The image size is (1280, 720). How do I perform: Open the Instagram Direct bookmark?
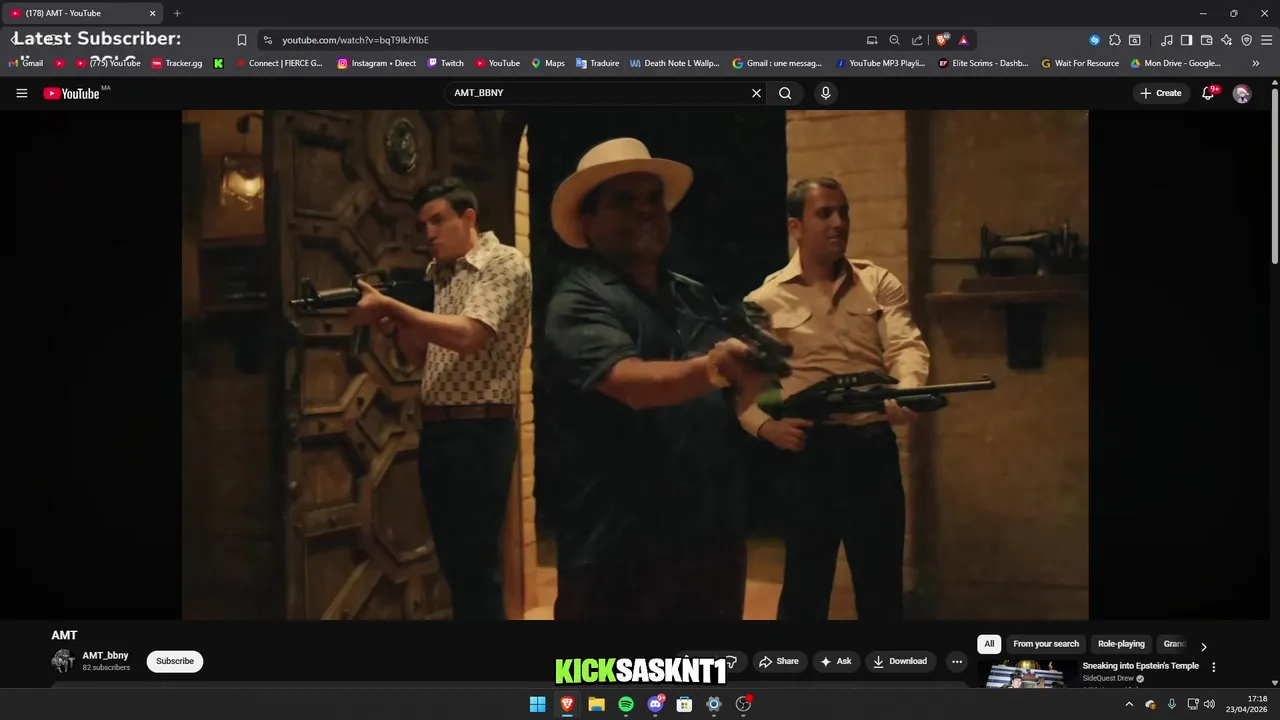point(377,63)
